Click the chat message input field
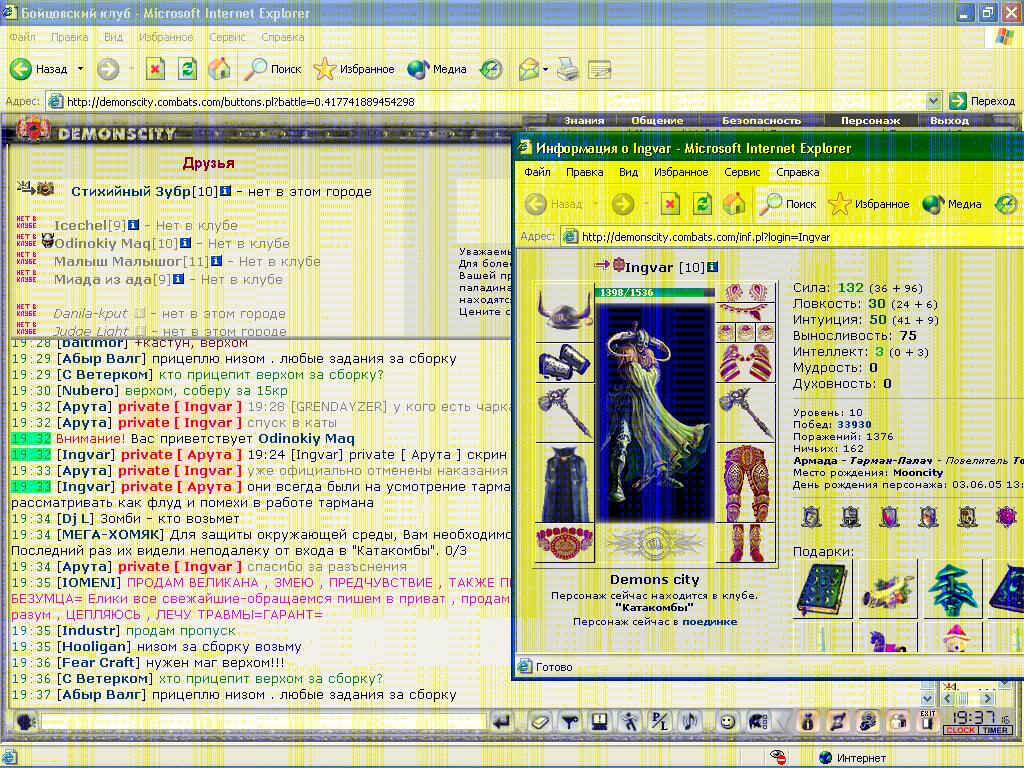This screenshot has height=768, width=1024. (x=263, y=722)
